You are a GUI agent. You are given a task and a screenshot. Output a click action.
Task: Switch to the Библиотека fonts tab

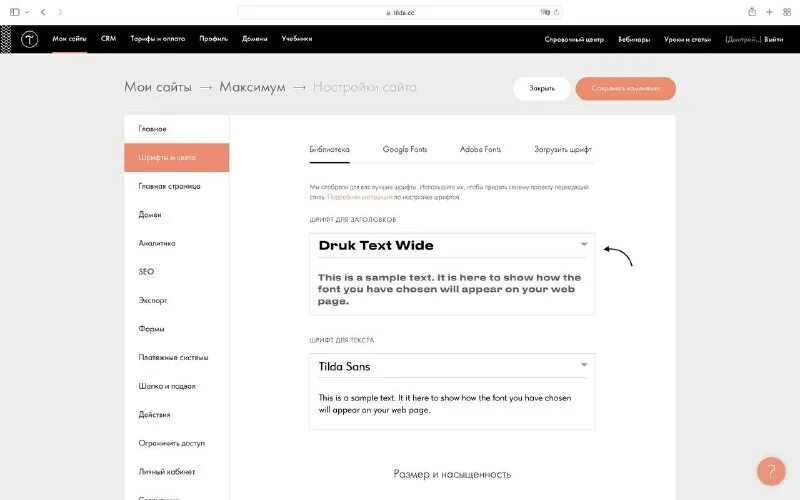click(330, 149)
